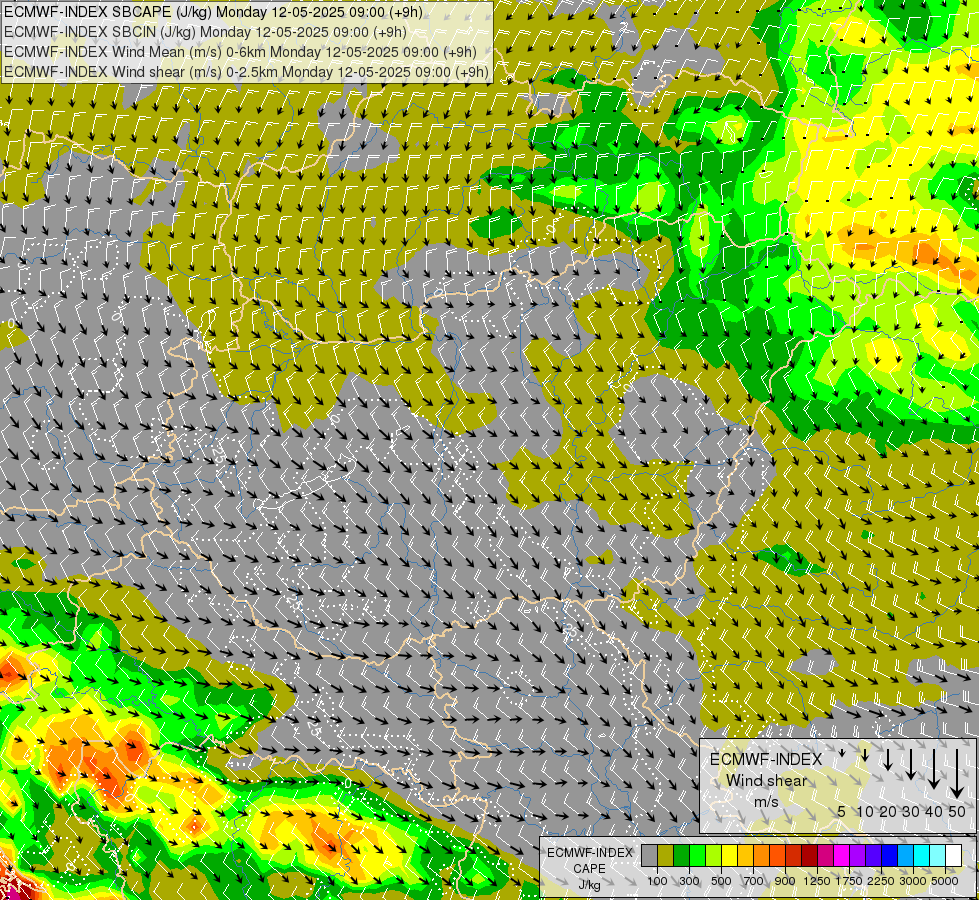Select the dark green CAPE legend swatch
The width and height of the screenshot is (979, 900).
pos(681,856)
